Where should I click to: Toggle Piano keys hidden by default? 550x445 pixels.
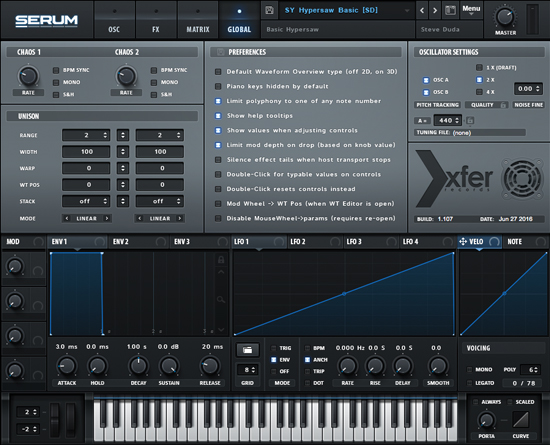pyautogui.click(x=218, y=86)
